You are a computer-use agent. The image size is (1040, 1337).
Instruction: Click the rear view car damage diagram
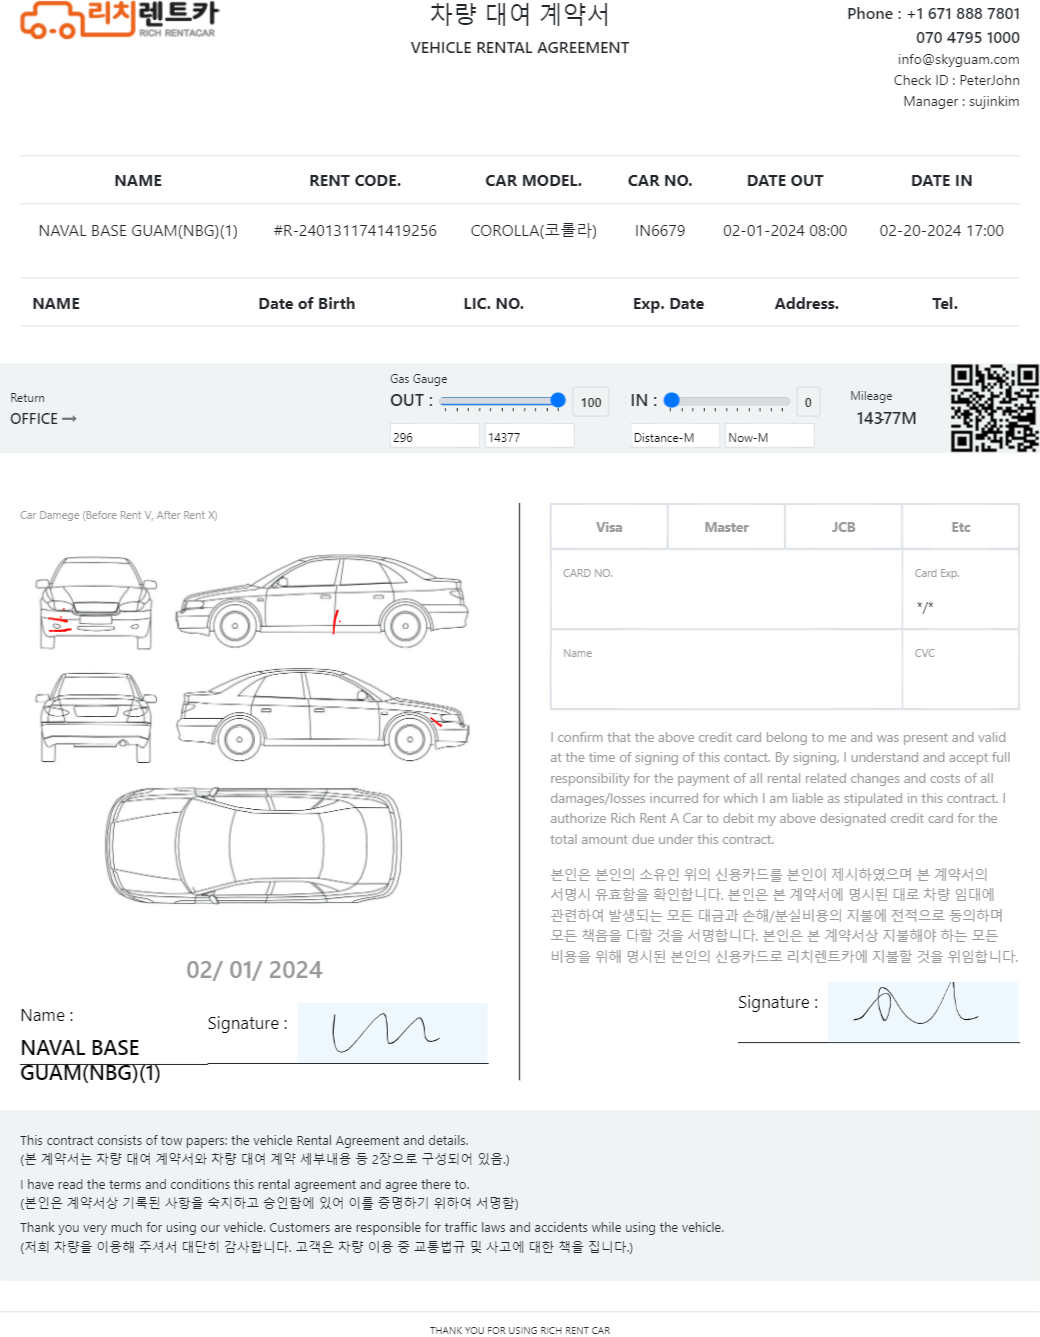(96, 716)
